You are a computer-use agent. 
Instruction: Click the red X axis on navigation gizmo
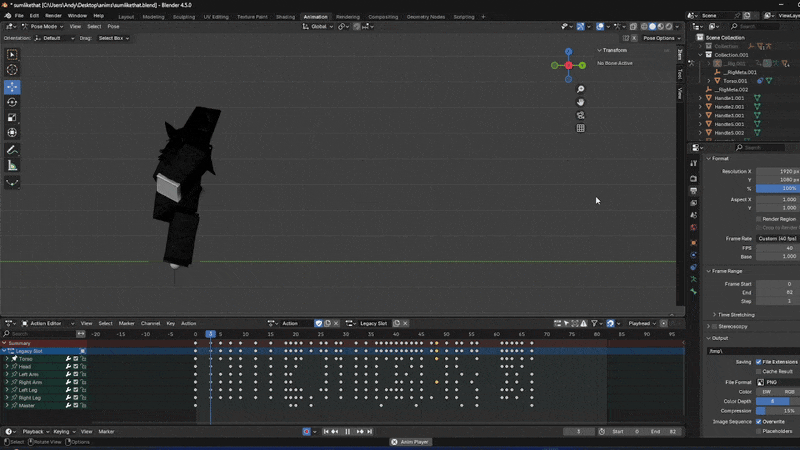[x=568, y=65]
